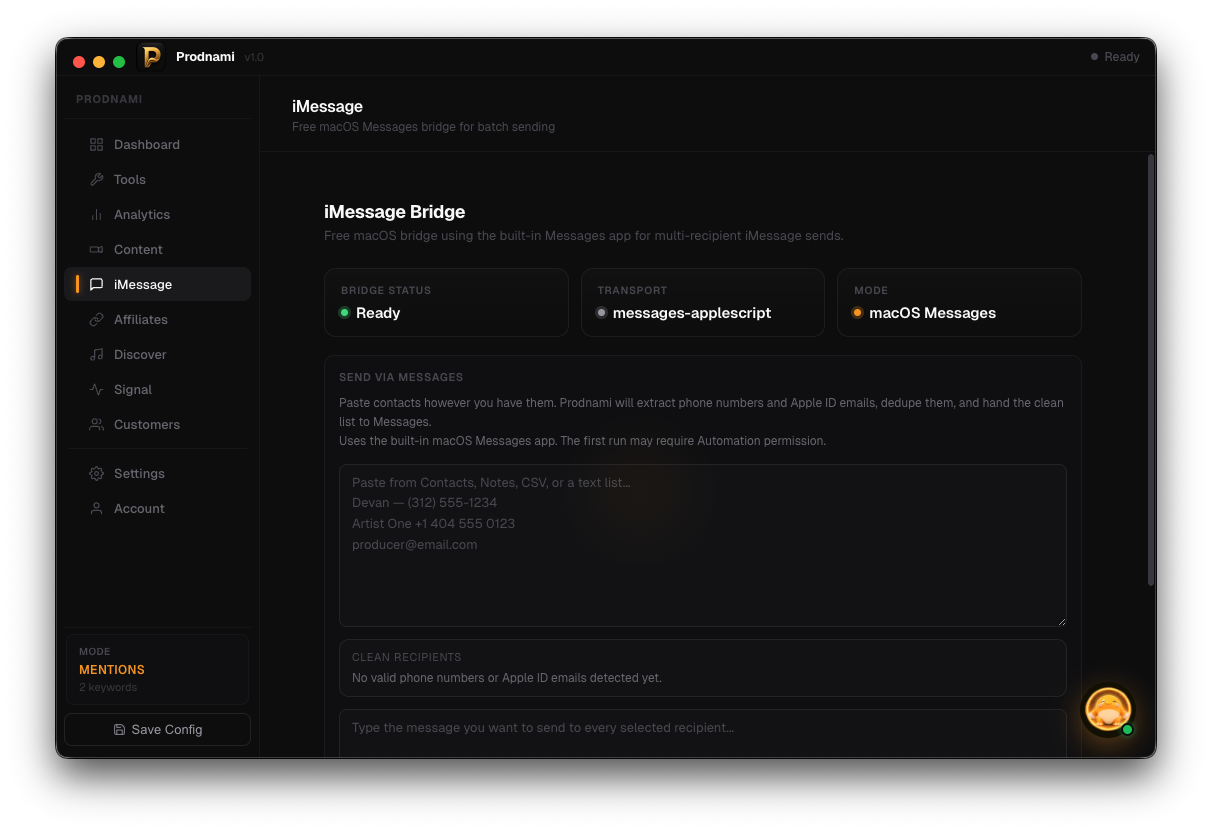
Task: Click the Ready status in title bar
Action: click(x=1115, y=57)
